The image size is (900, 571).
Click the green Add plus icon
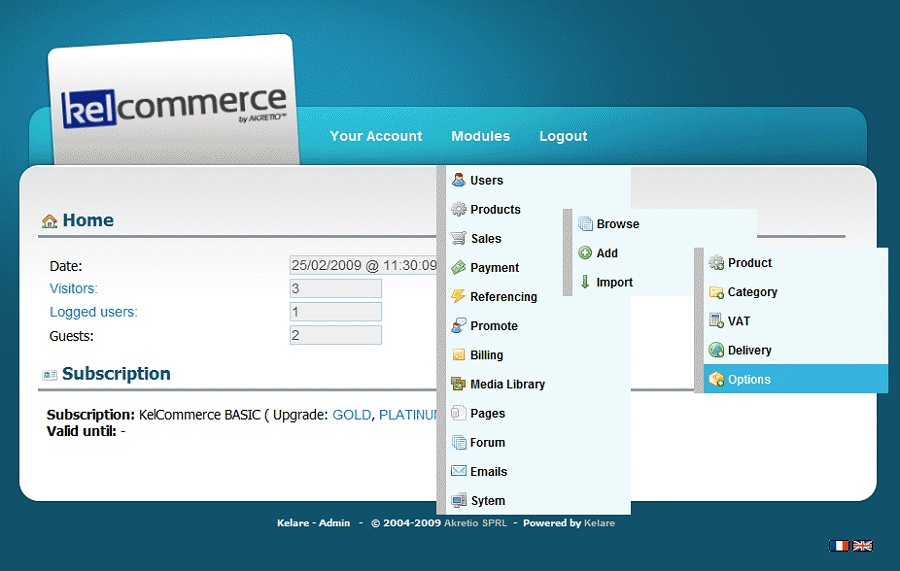586,253
